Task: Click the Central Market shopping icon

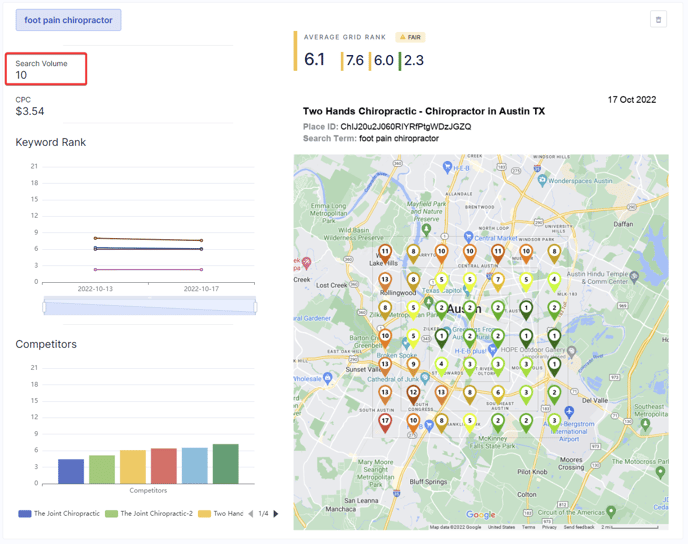Action: coord(468,238)
